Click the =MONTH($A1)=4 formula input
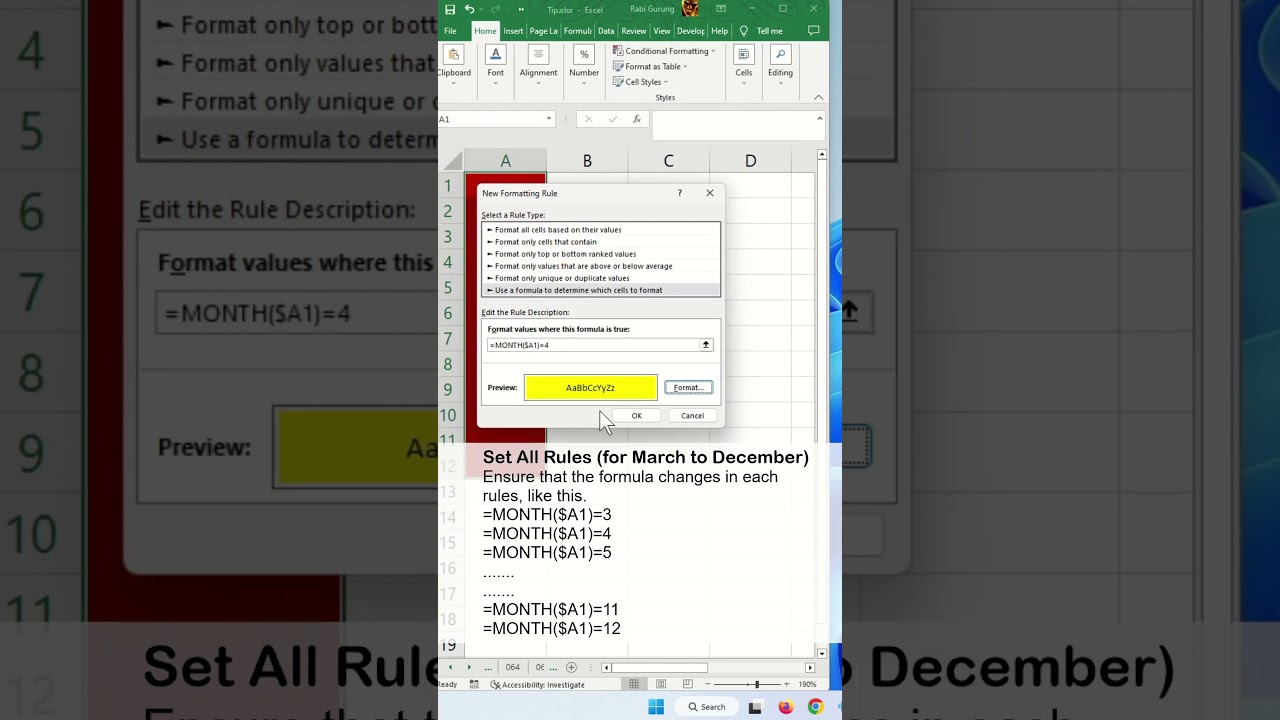Image resolution: width=1280 pixels, height=720 pixels. (x=593, y=345)
